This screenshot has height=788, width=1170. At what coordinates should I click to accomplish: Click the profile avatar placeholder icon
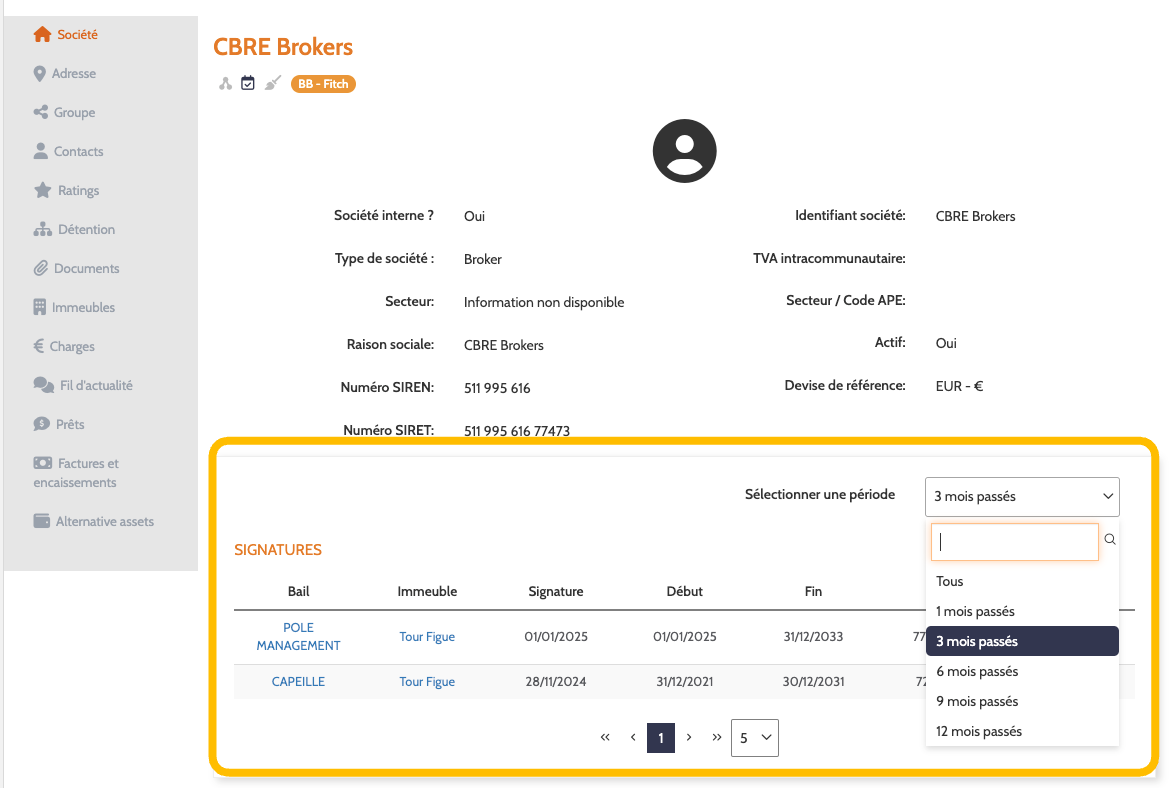tap(684, 151)
